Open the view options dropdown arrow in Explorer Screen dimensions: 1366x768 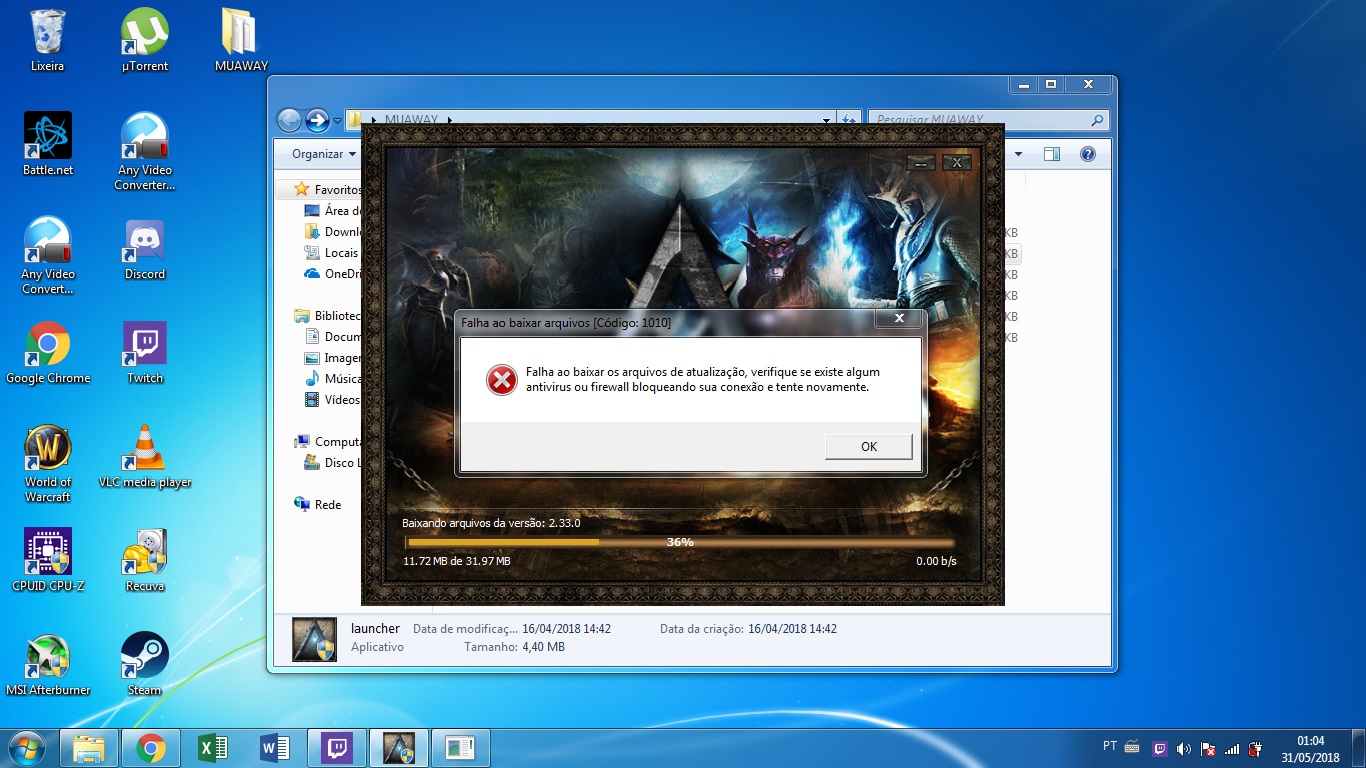[x=1019, y=154]
